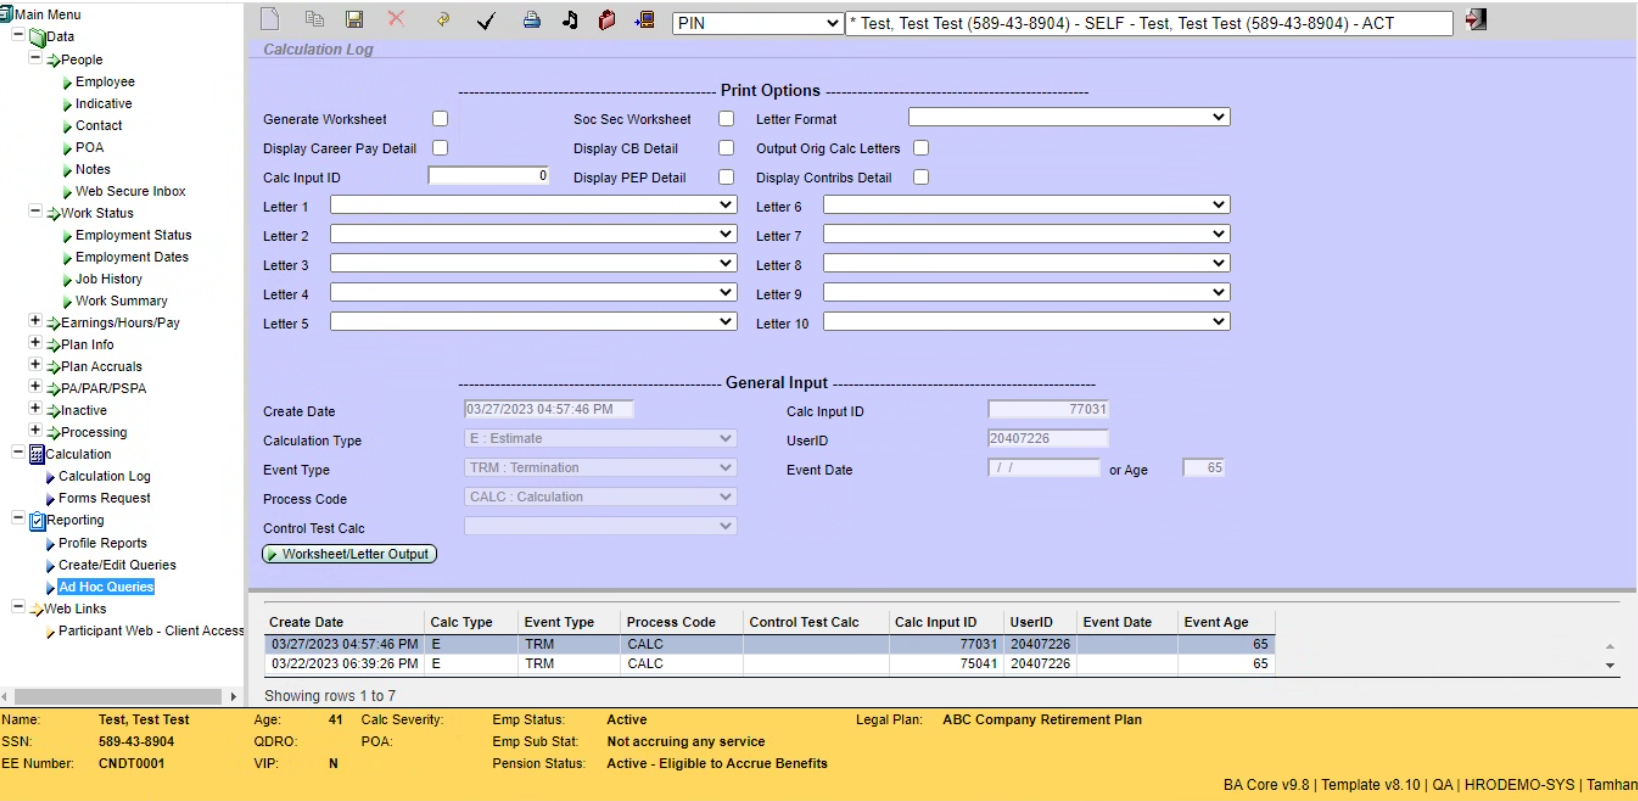Click the black checkmark toolbar icon
1638x801 pixels.
click(486, 21)
